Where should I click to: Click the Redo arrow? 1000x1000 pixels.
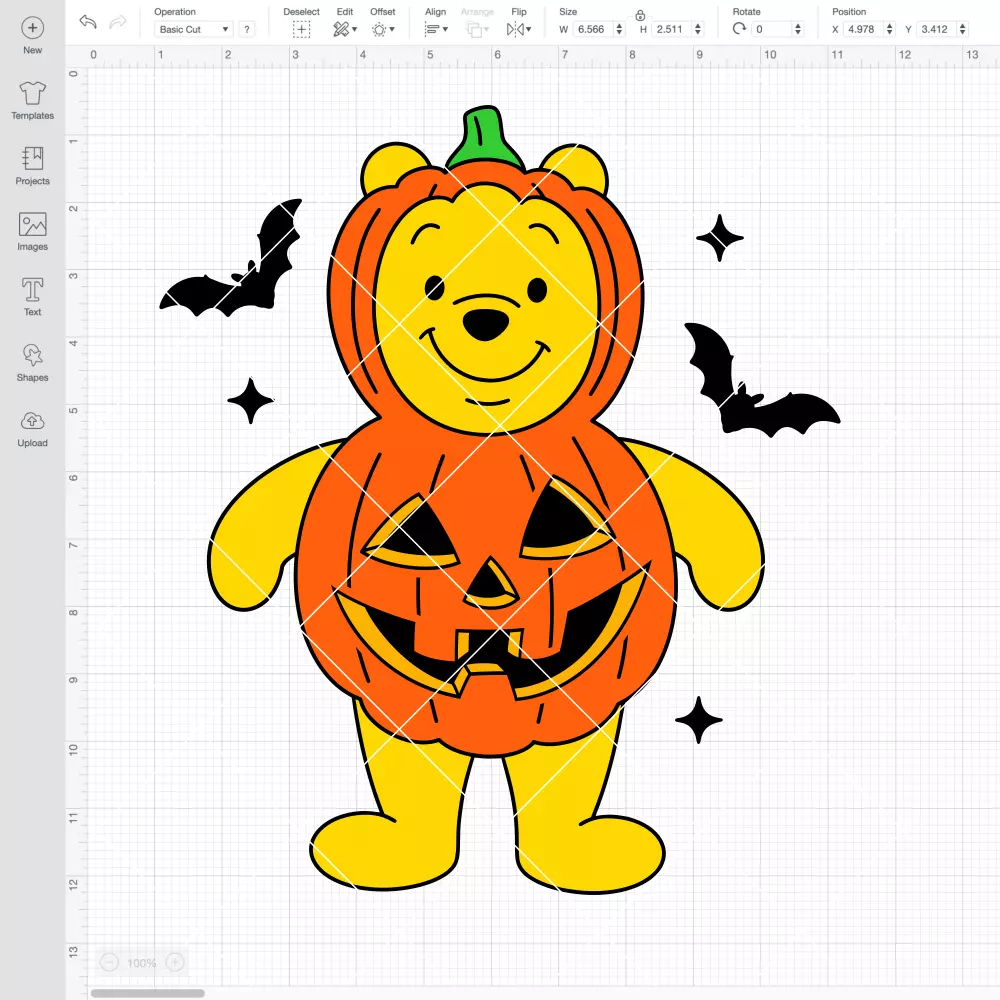coord(118,22)
